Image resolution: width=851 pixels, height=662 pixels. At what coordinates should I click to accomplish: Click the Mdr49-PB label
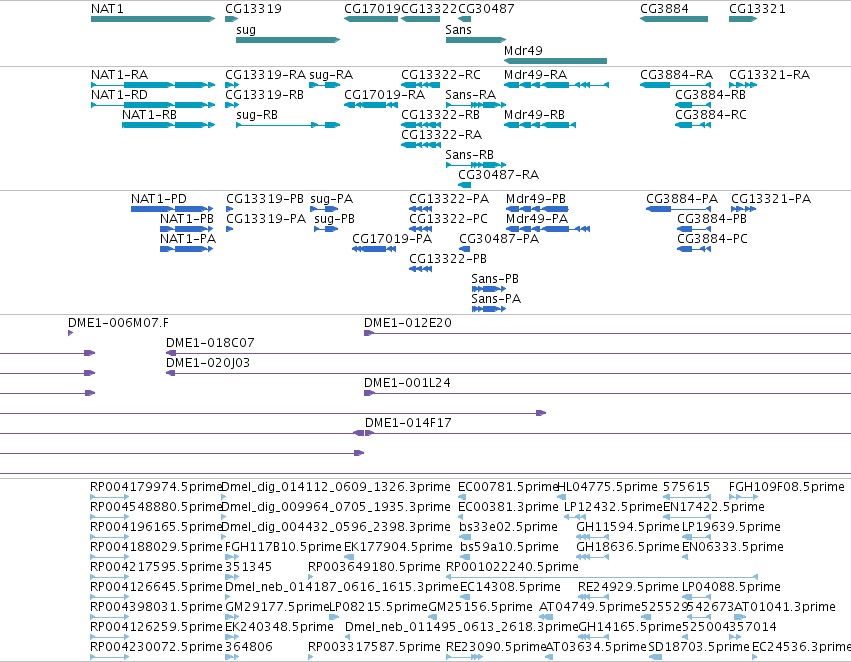pos(536,199)
